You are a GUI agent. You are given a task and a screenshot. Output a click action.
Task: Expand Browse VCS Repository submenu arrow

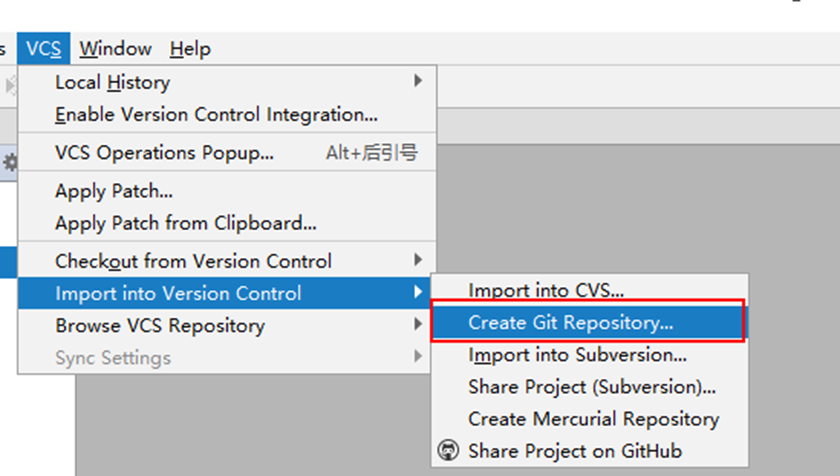point(418,324)
